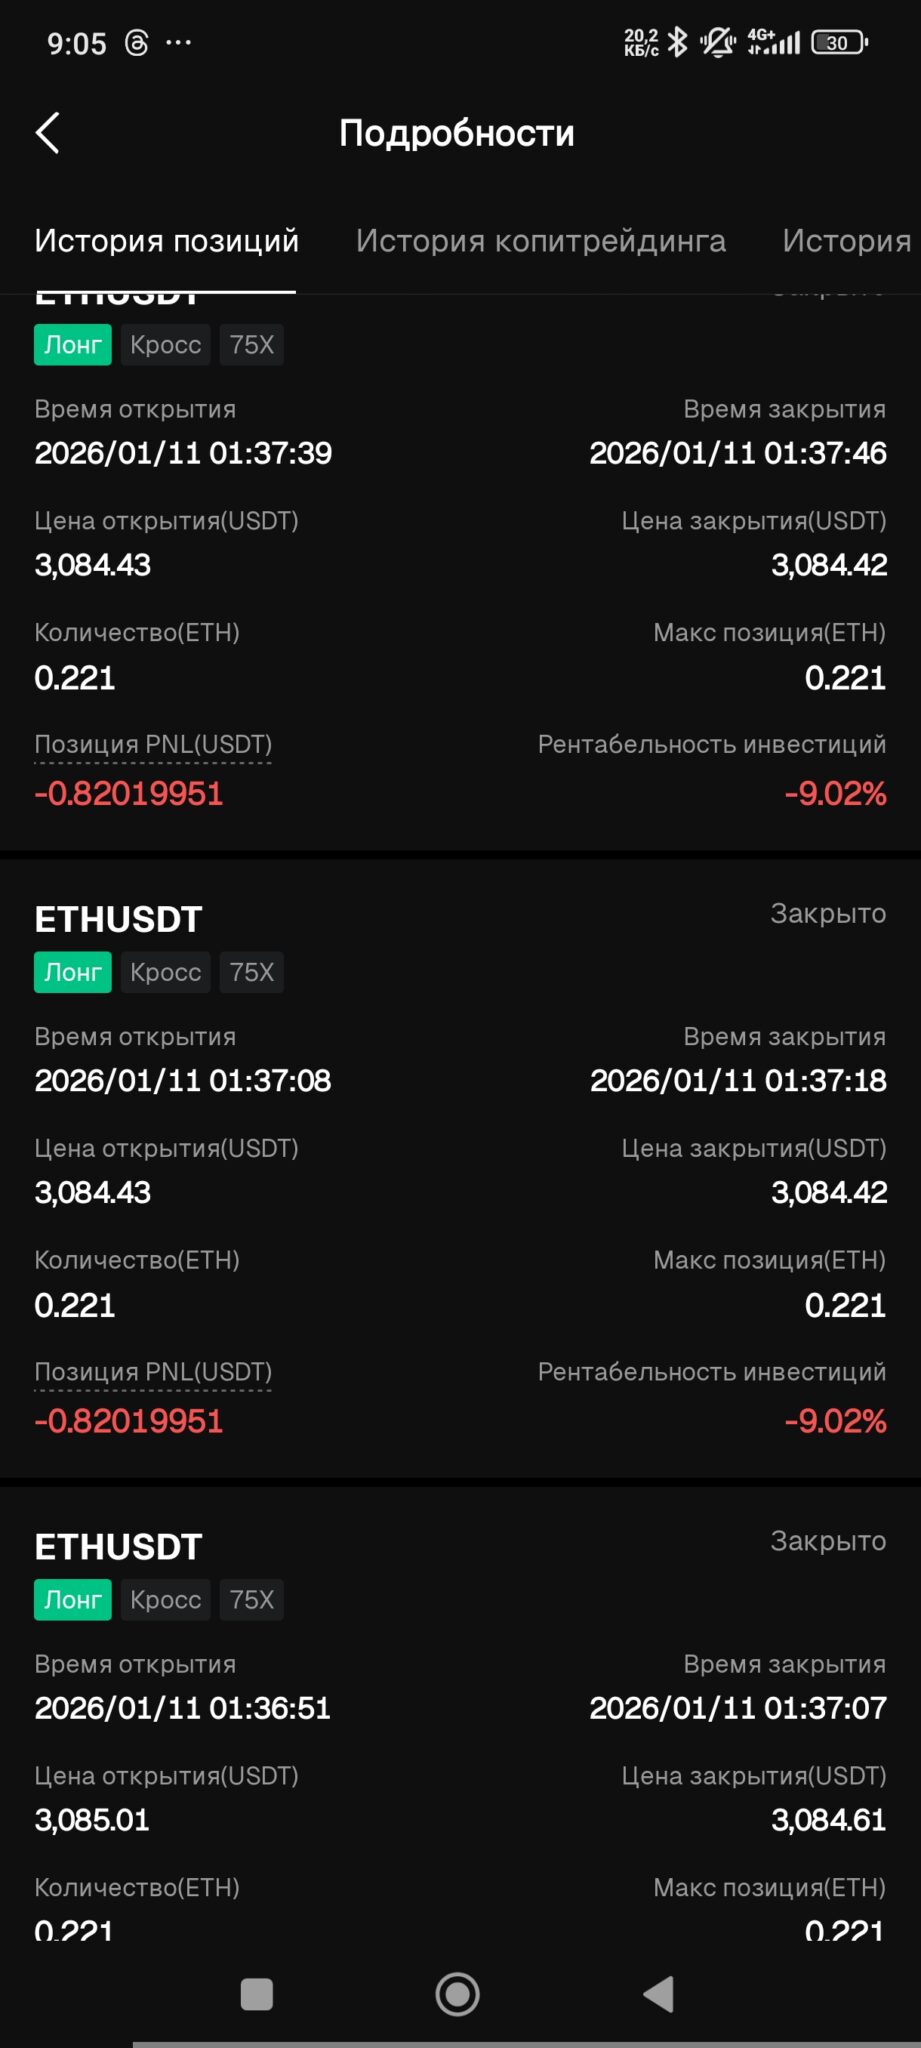Screen dimensions: 921x2048
Task: Tap the battery indicator icon
Action: (839, 43)
